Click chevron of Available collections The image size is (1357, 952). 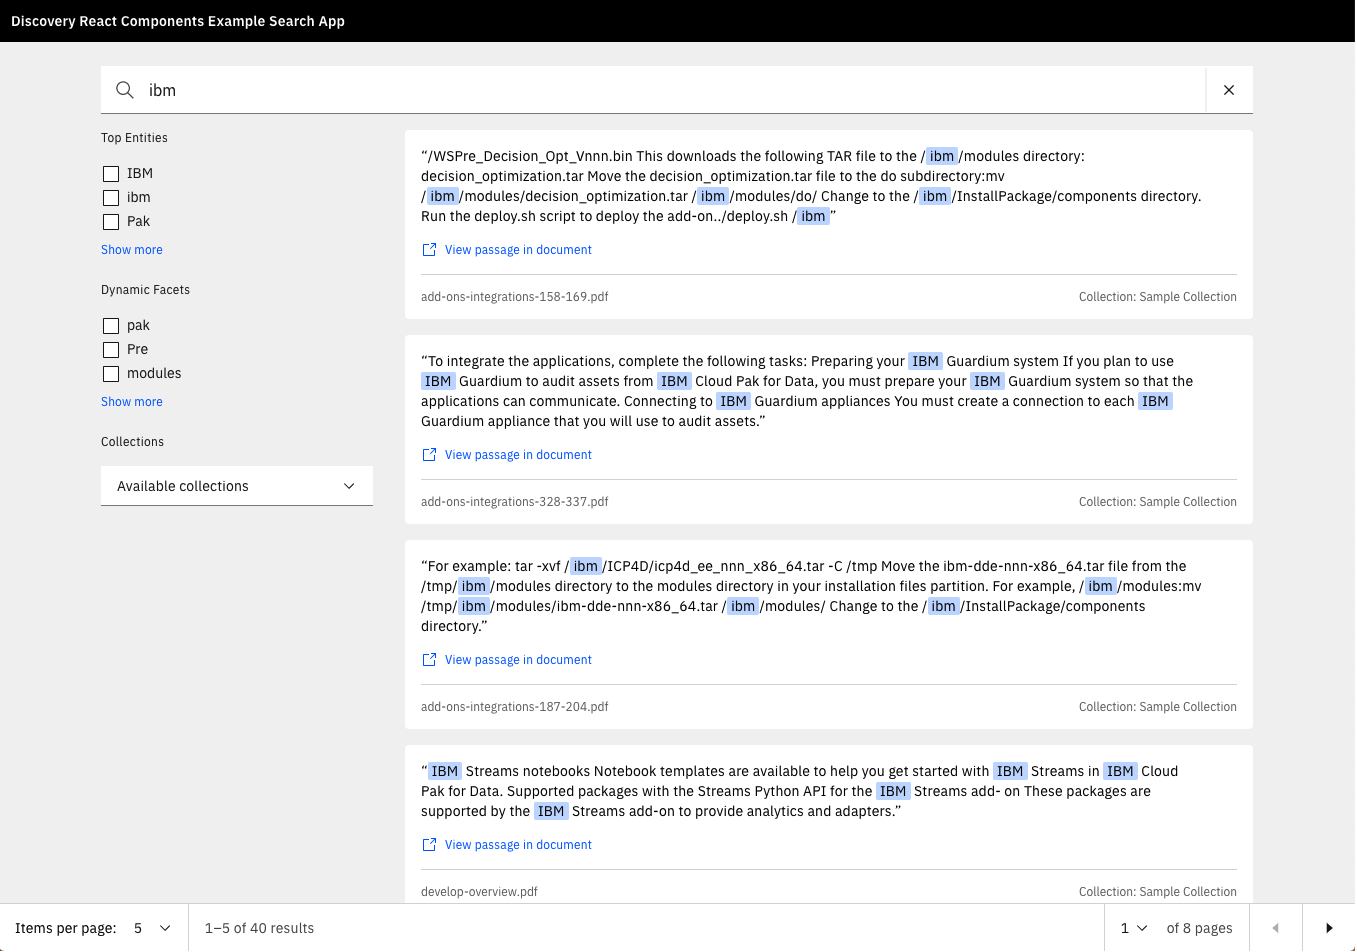(349, 486)
